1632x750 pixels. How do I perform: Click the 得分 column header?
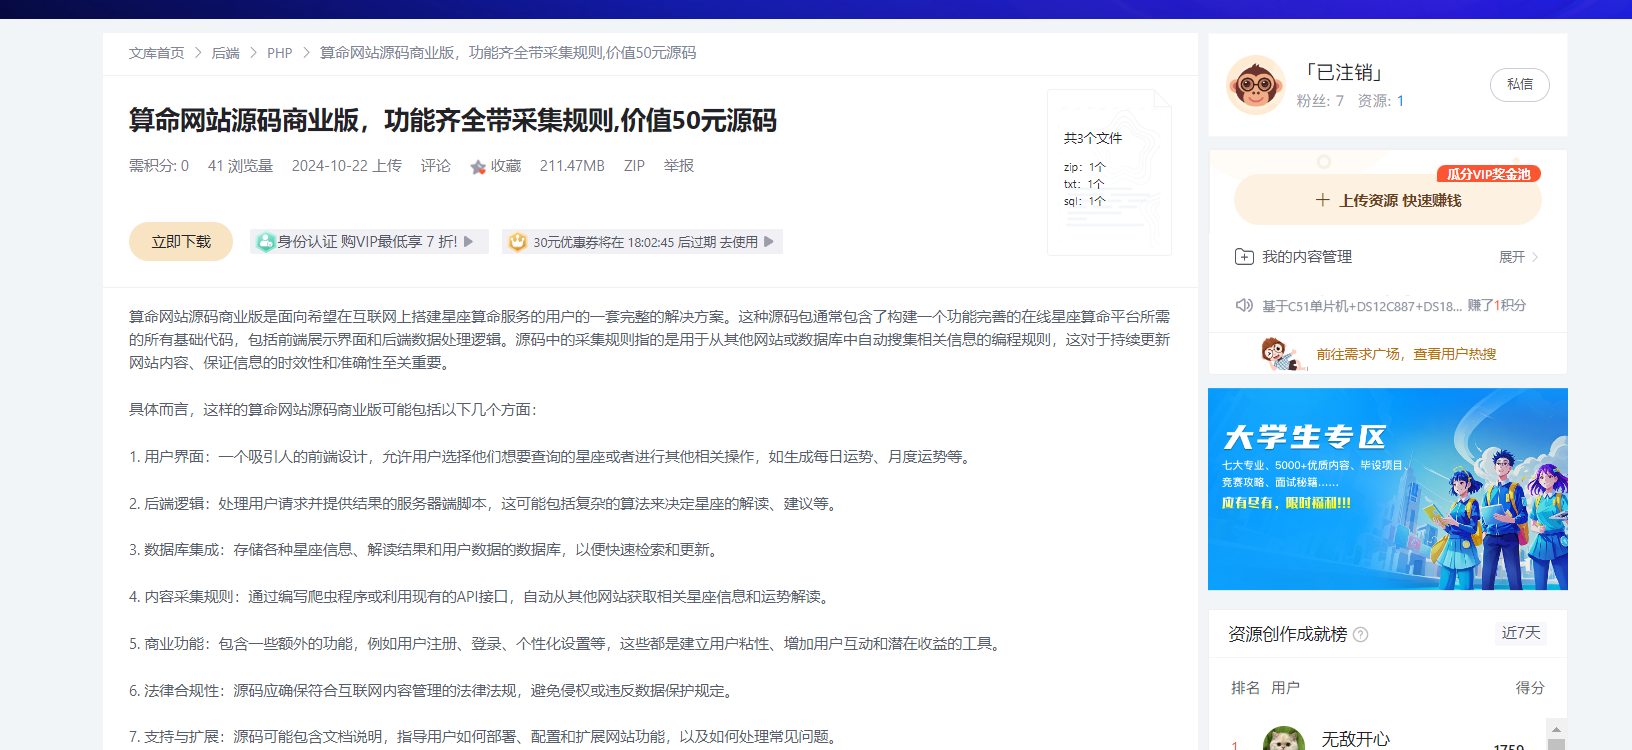click(x=1530, y=688)
